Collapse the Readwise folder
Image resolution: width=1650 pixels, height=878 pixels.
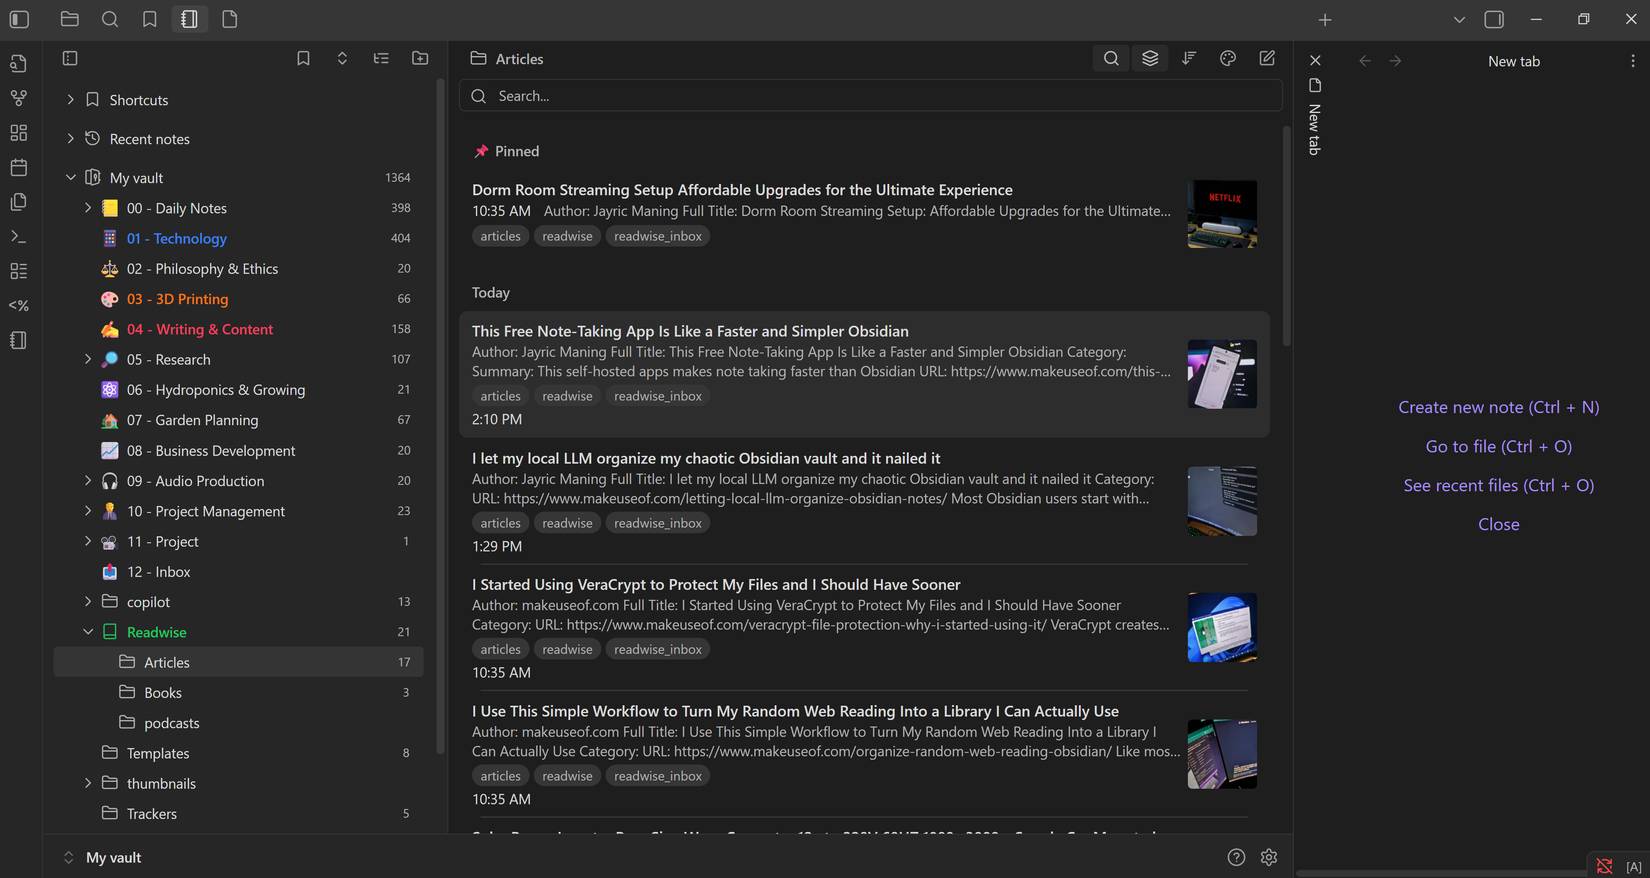coord(88,632)
